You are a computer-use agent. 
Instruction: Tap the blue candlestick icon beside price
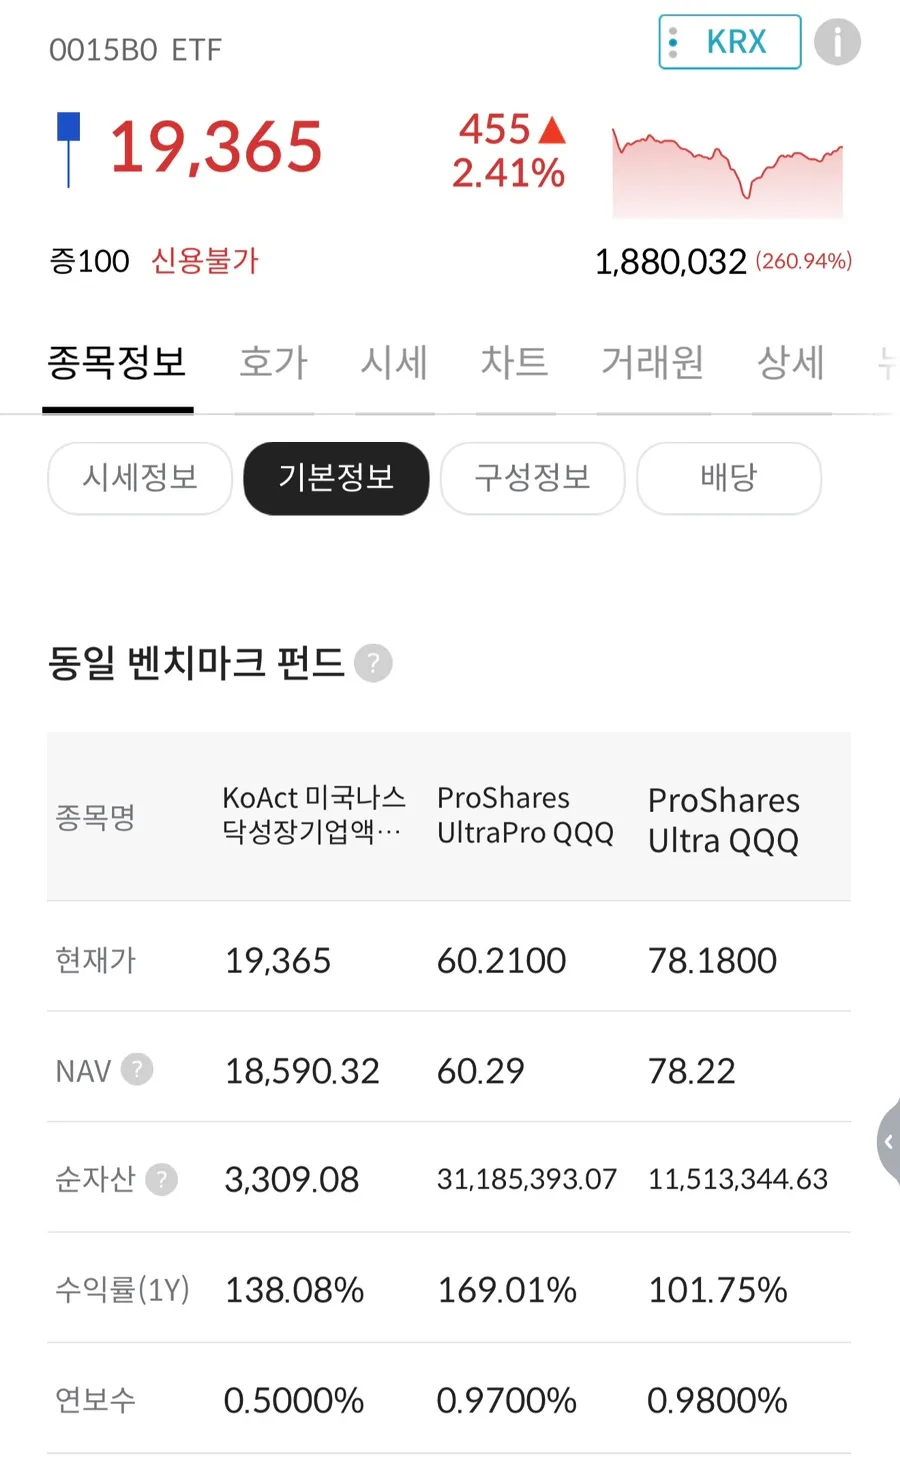(x=68, y=150)
